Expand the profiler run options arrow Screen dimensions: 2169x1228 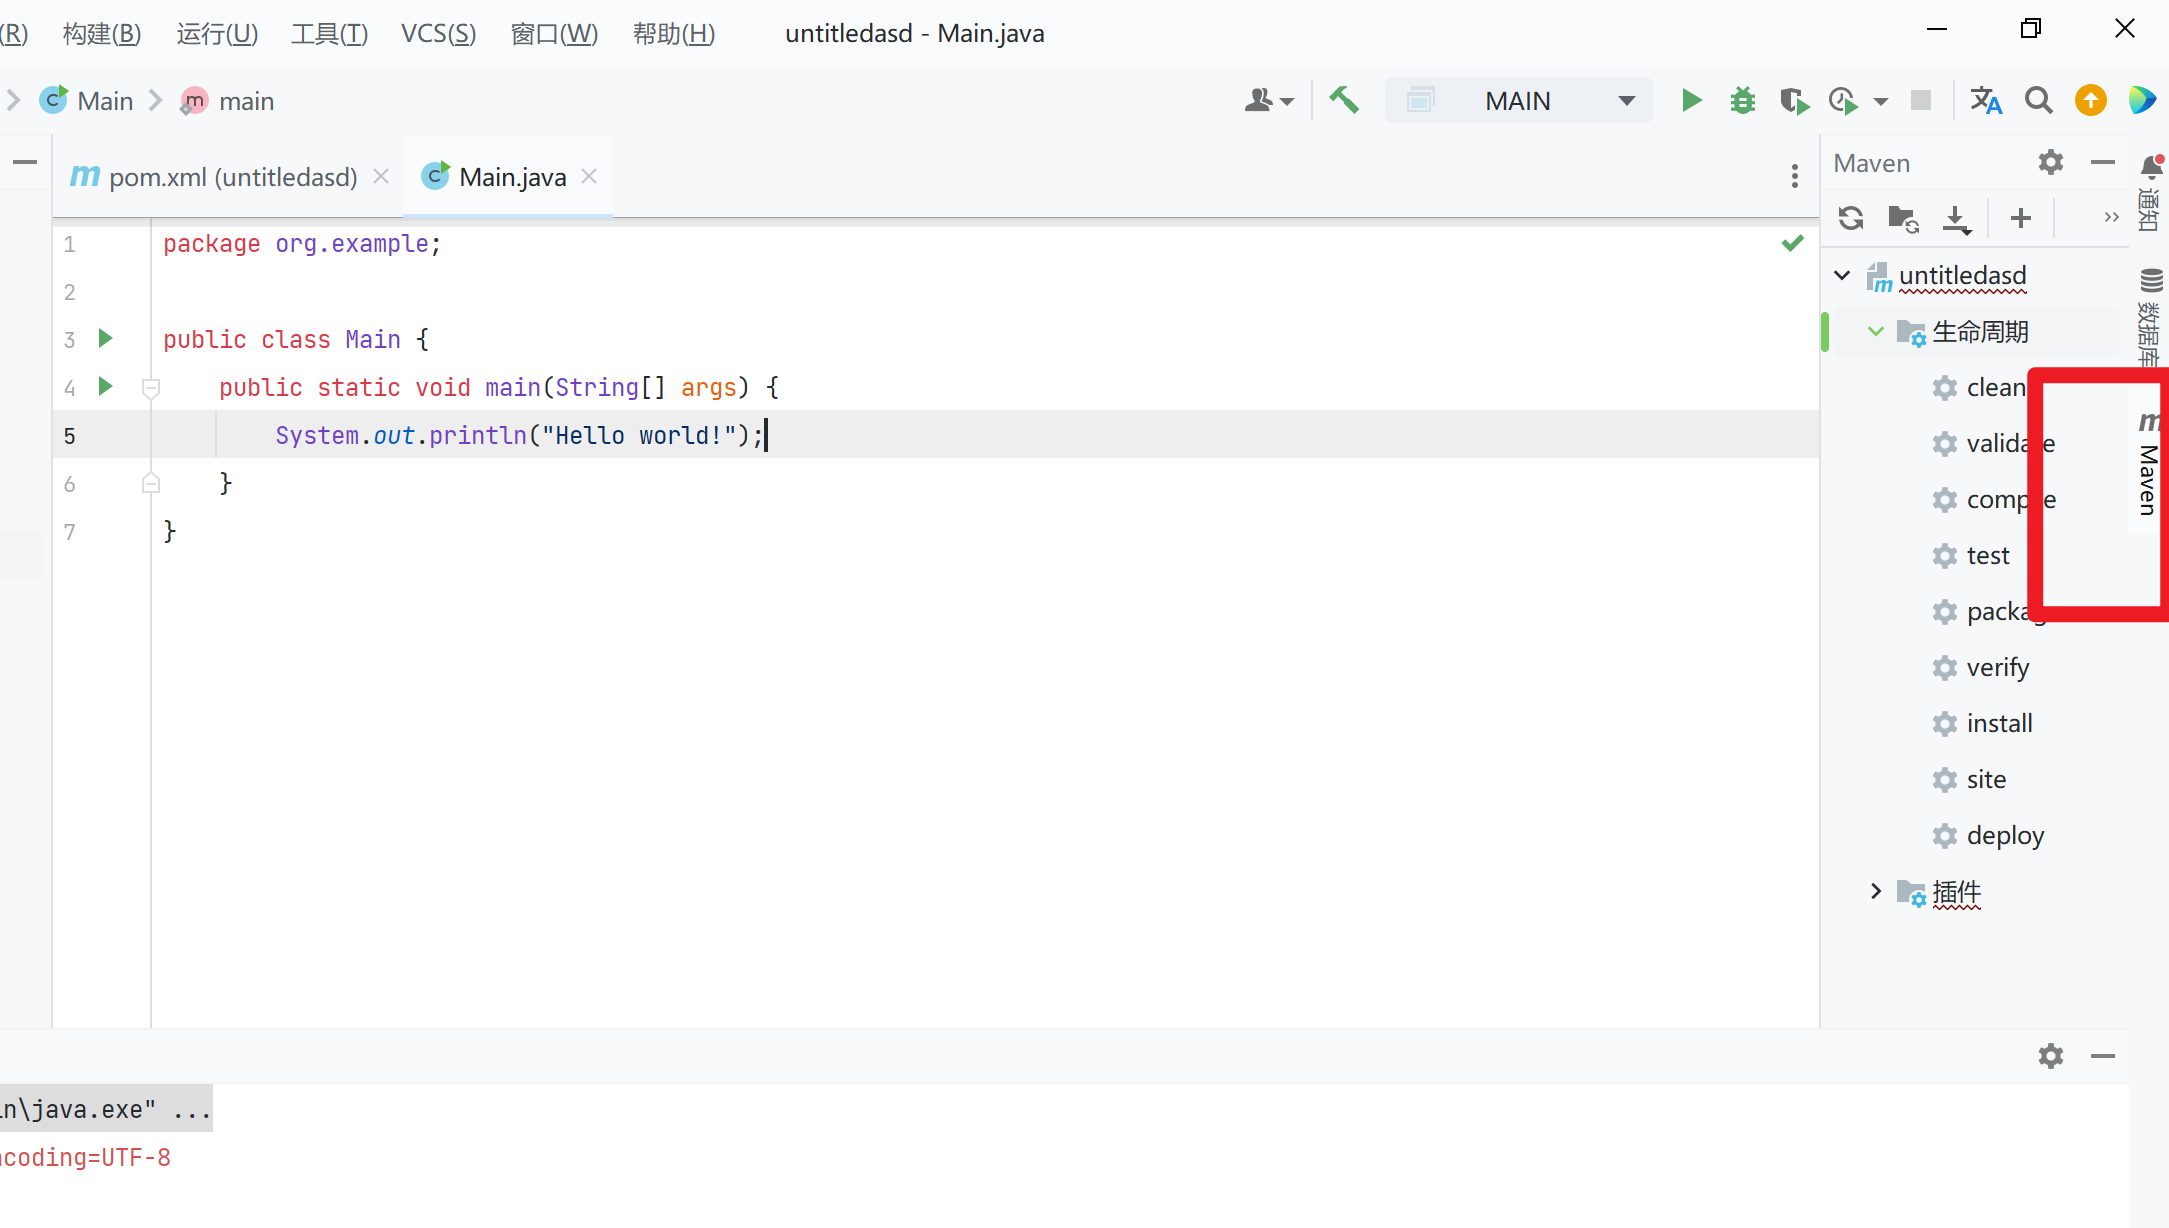click(x=1881, y=101)
